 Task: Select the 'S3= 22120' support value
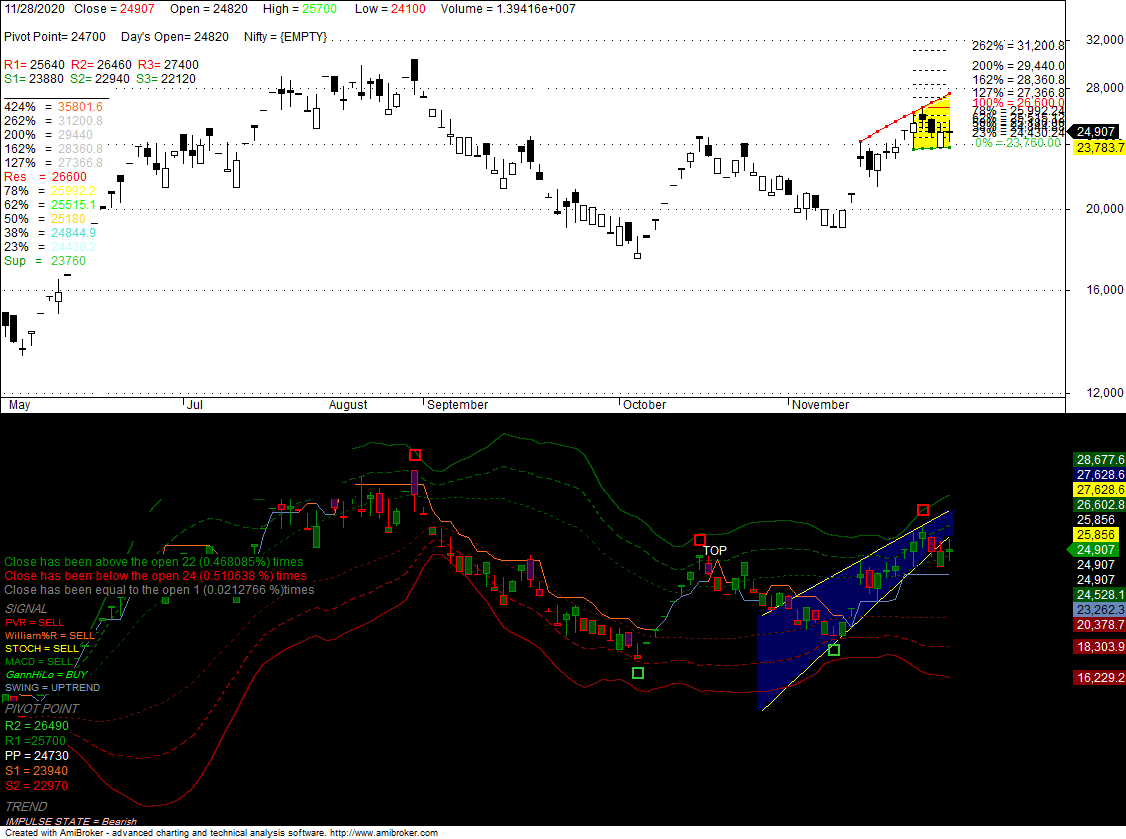[166, 79]
